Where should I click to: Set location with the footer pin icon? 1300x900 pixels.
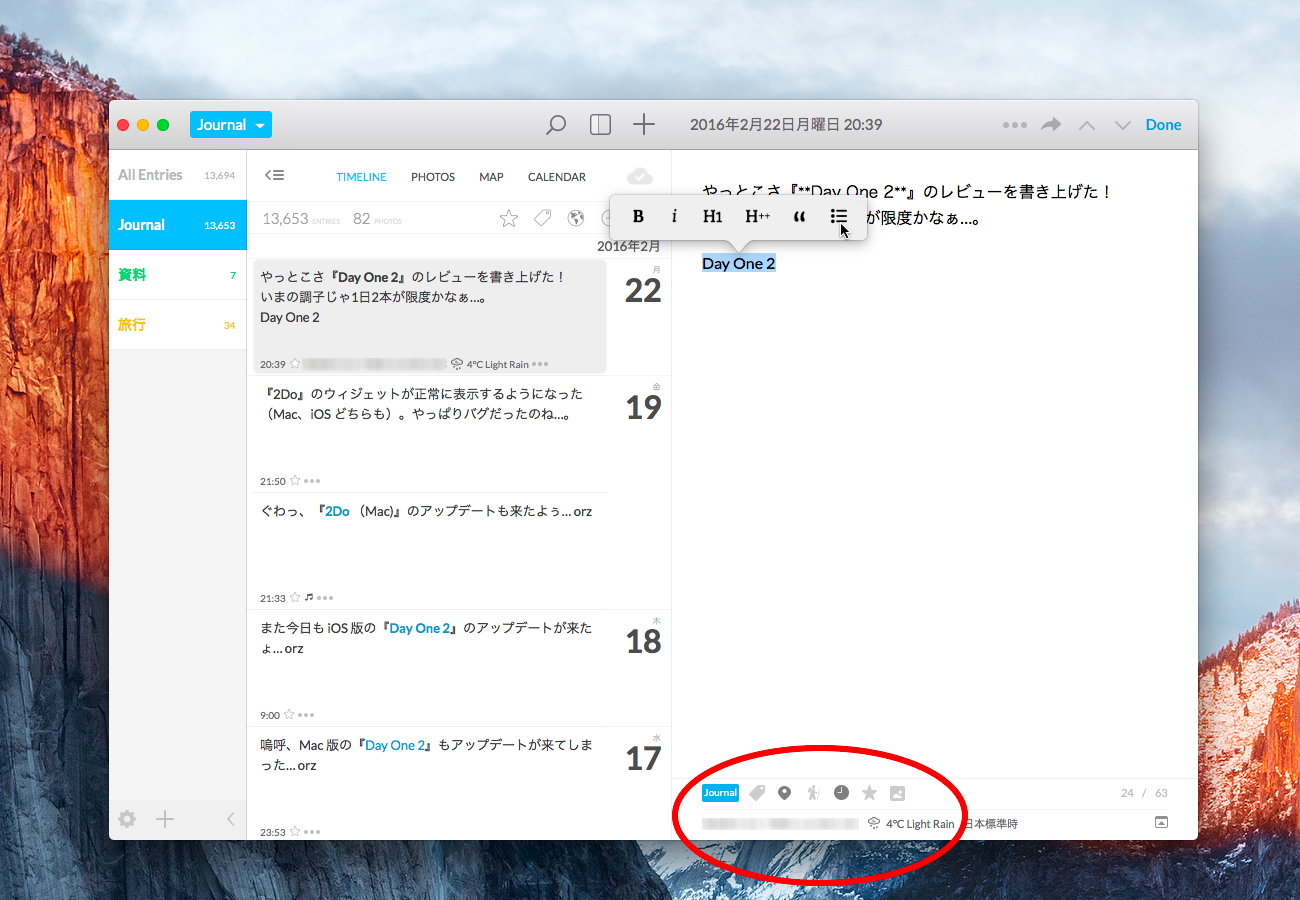pyautogui.click(x=784, y=793)
